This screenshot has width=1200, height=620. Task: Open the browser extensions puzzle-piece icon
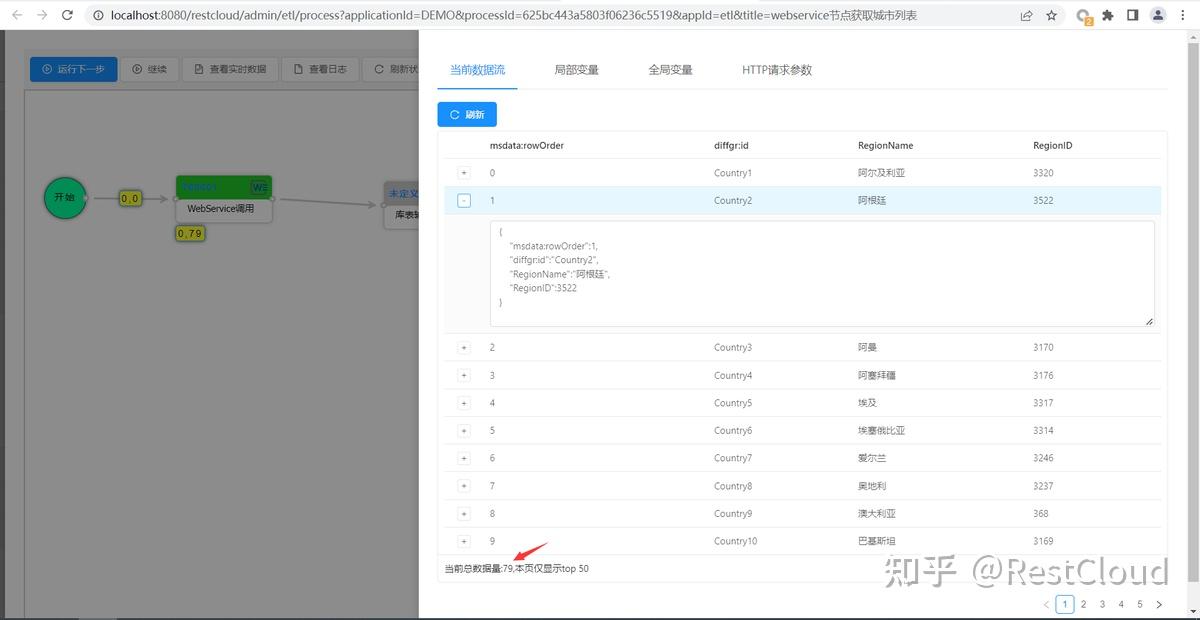(x=1108, y=15)
